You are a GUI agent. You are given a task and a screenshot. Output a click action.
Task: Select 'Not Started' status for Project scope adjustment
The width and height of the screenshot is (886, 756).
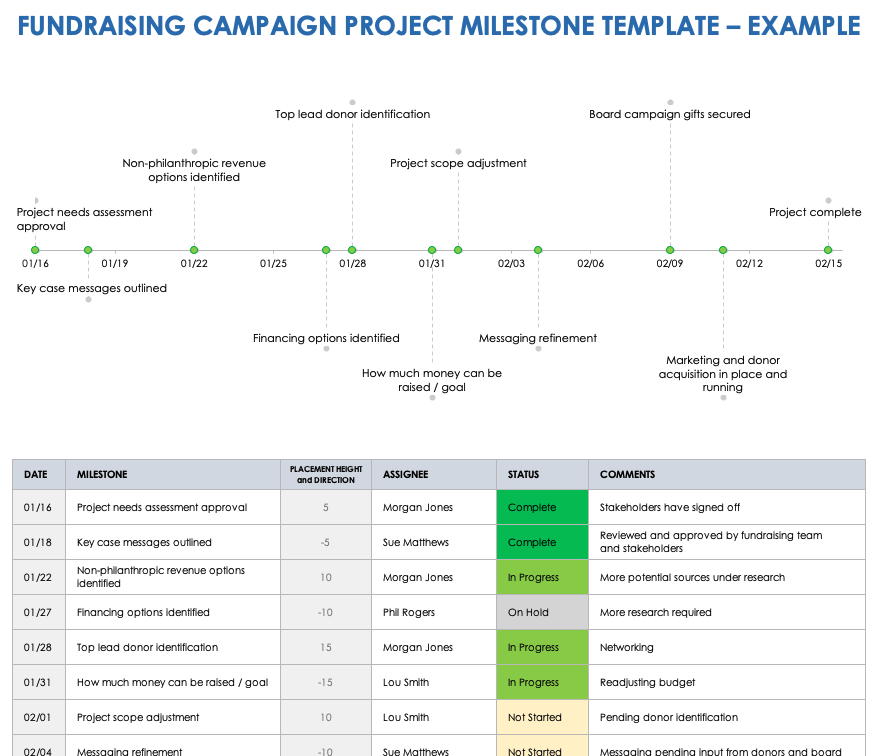pyautogui.click(x=542, y=717)
